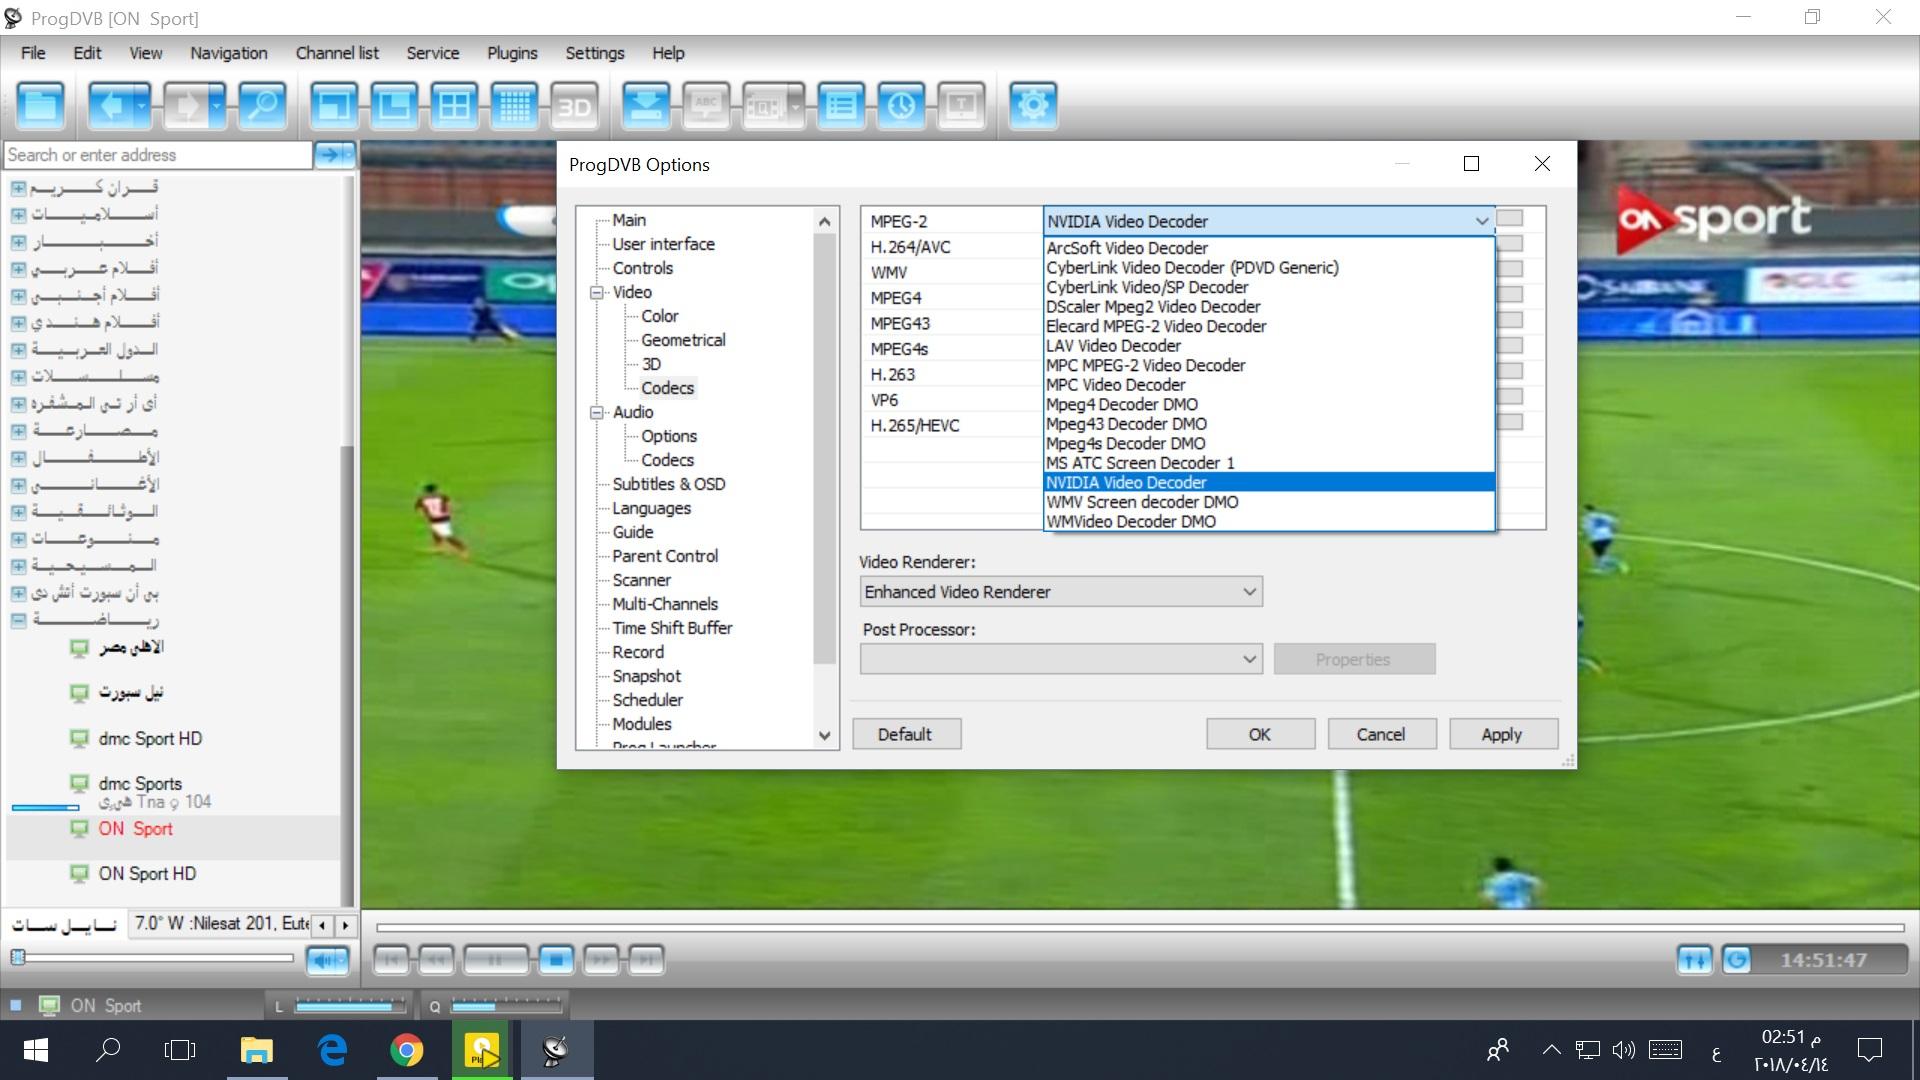Viewport: 1920px width, 1080px height.
Task: Expand the الأطفال channel group
Action: [x=18, y=458]
